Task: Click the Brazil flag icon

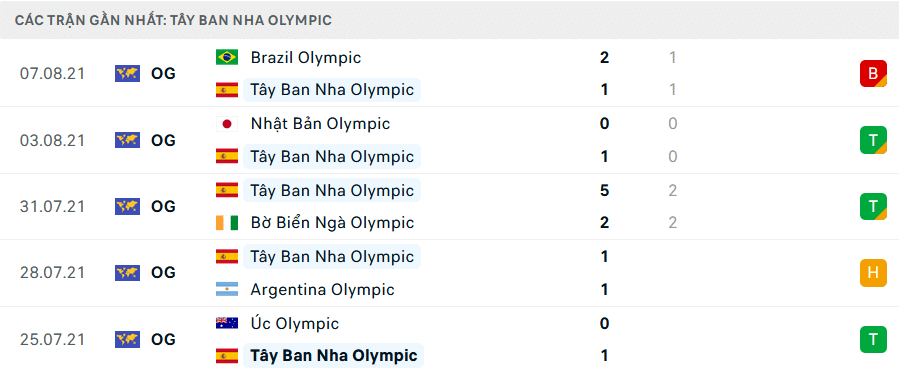Action: (226, 57)
